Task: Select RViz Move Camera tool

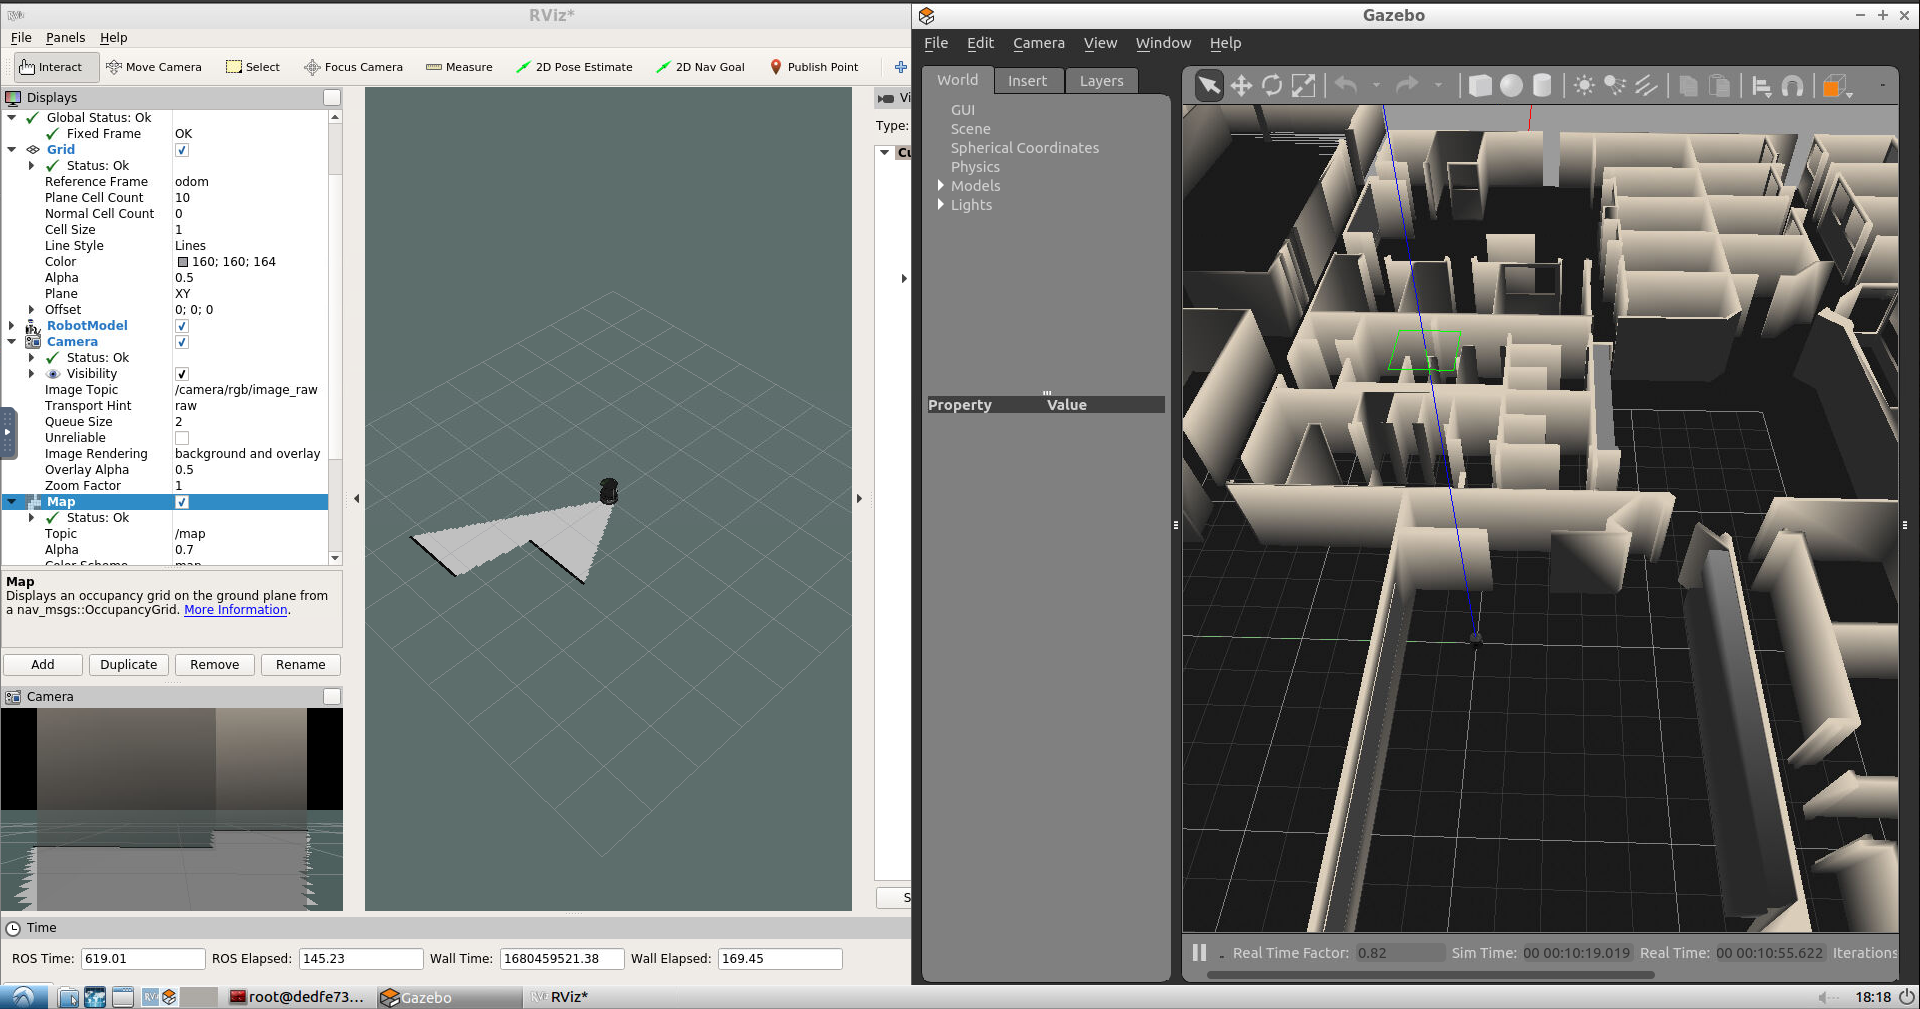Action: tap(154, 67)
